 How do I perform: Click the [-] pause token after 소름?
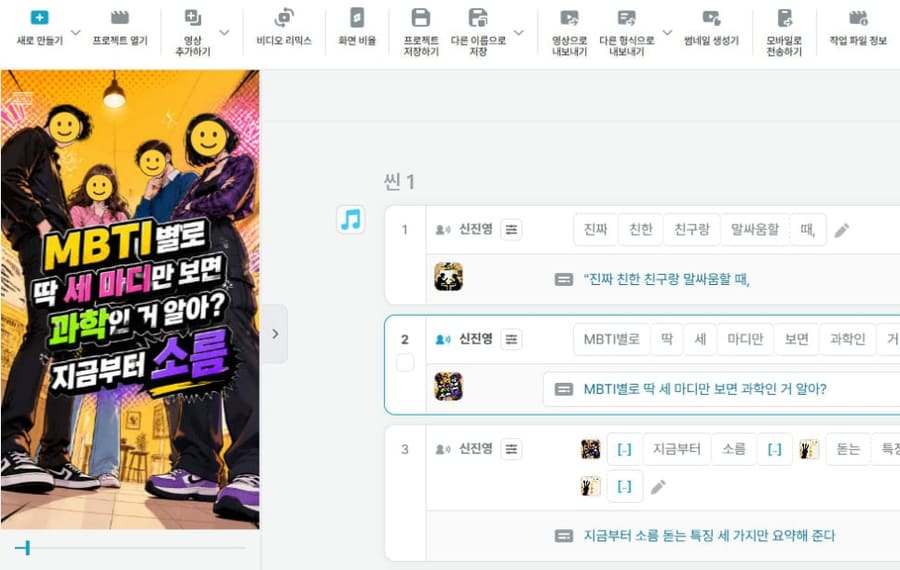[774, 449]
